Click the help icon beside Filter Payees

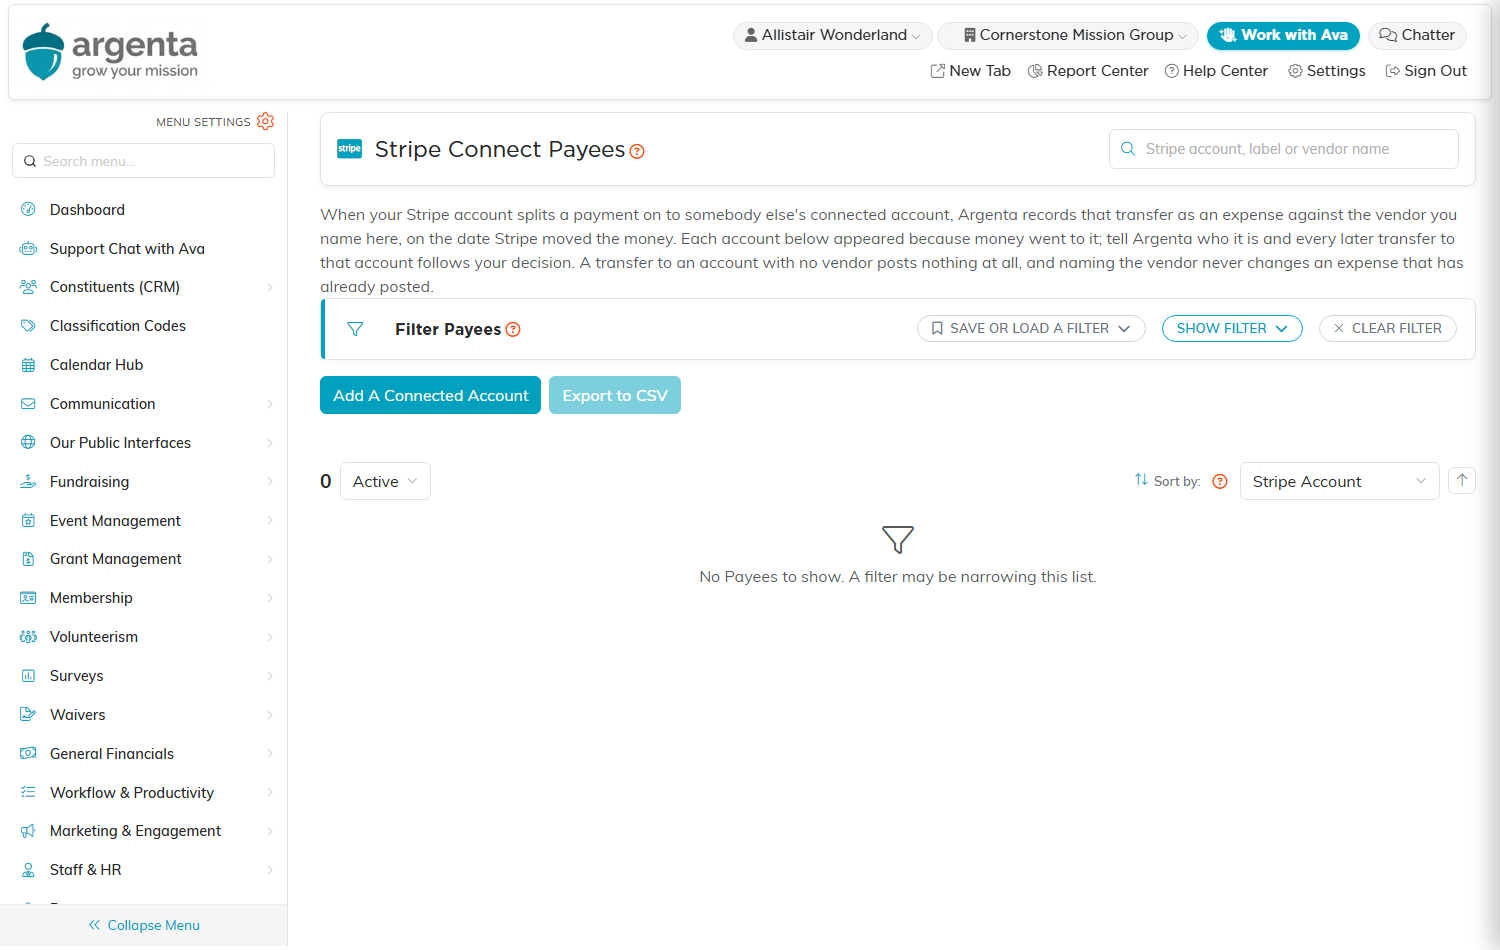513,330
